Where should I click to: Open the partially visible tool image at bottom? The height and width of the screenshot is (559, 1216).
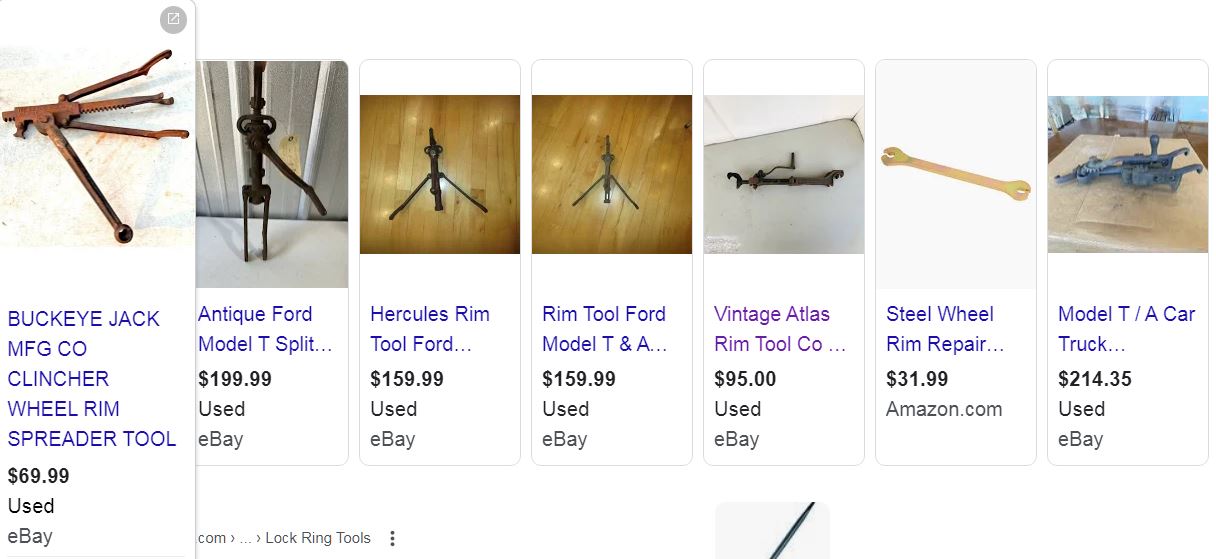pyautogui.click(x=772, y=532)
